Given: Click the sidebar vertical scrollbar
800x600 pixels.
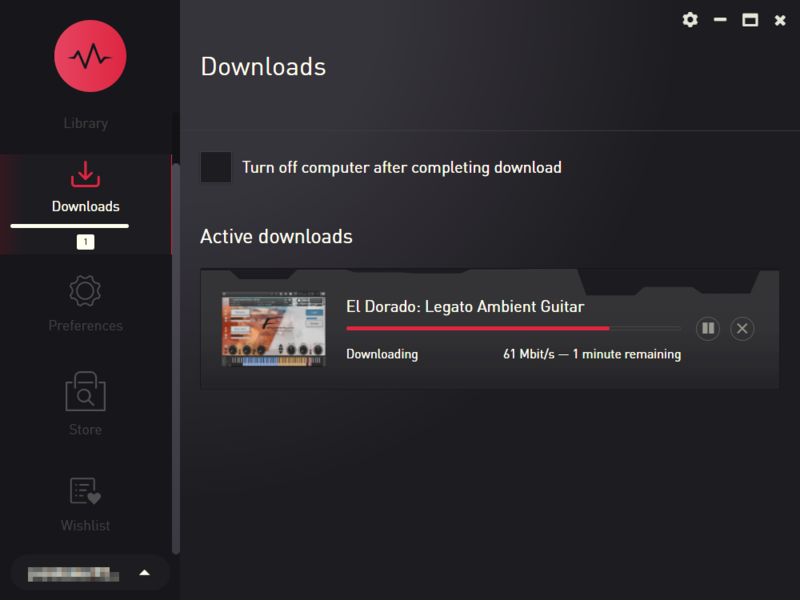Looking at the screenshot, I should [176, 358].
